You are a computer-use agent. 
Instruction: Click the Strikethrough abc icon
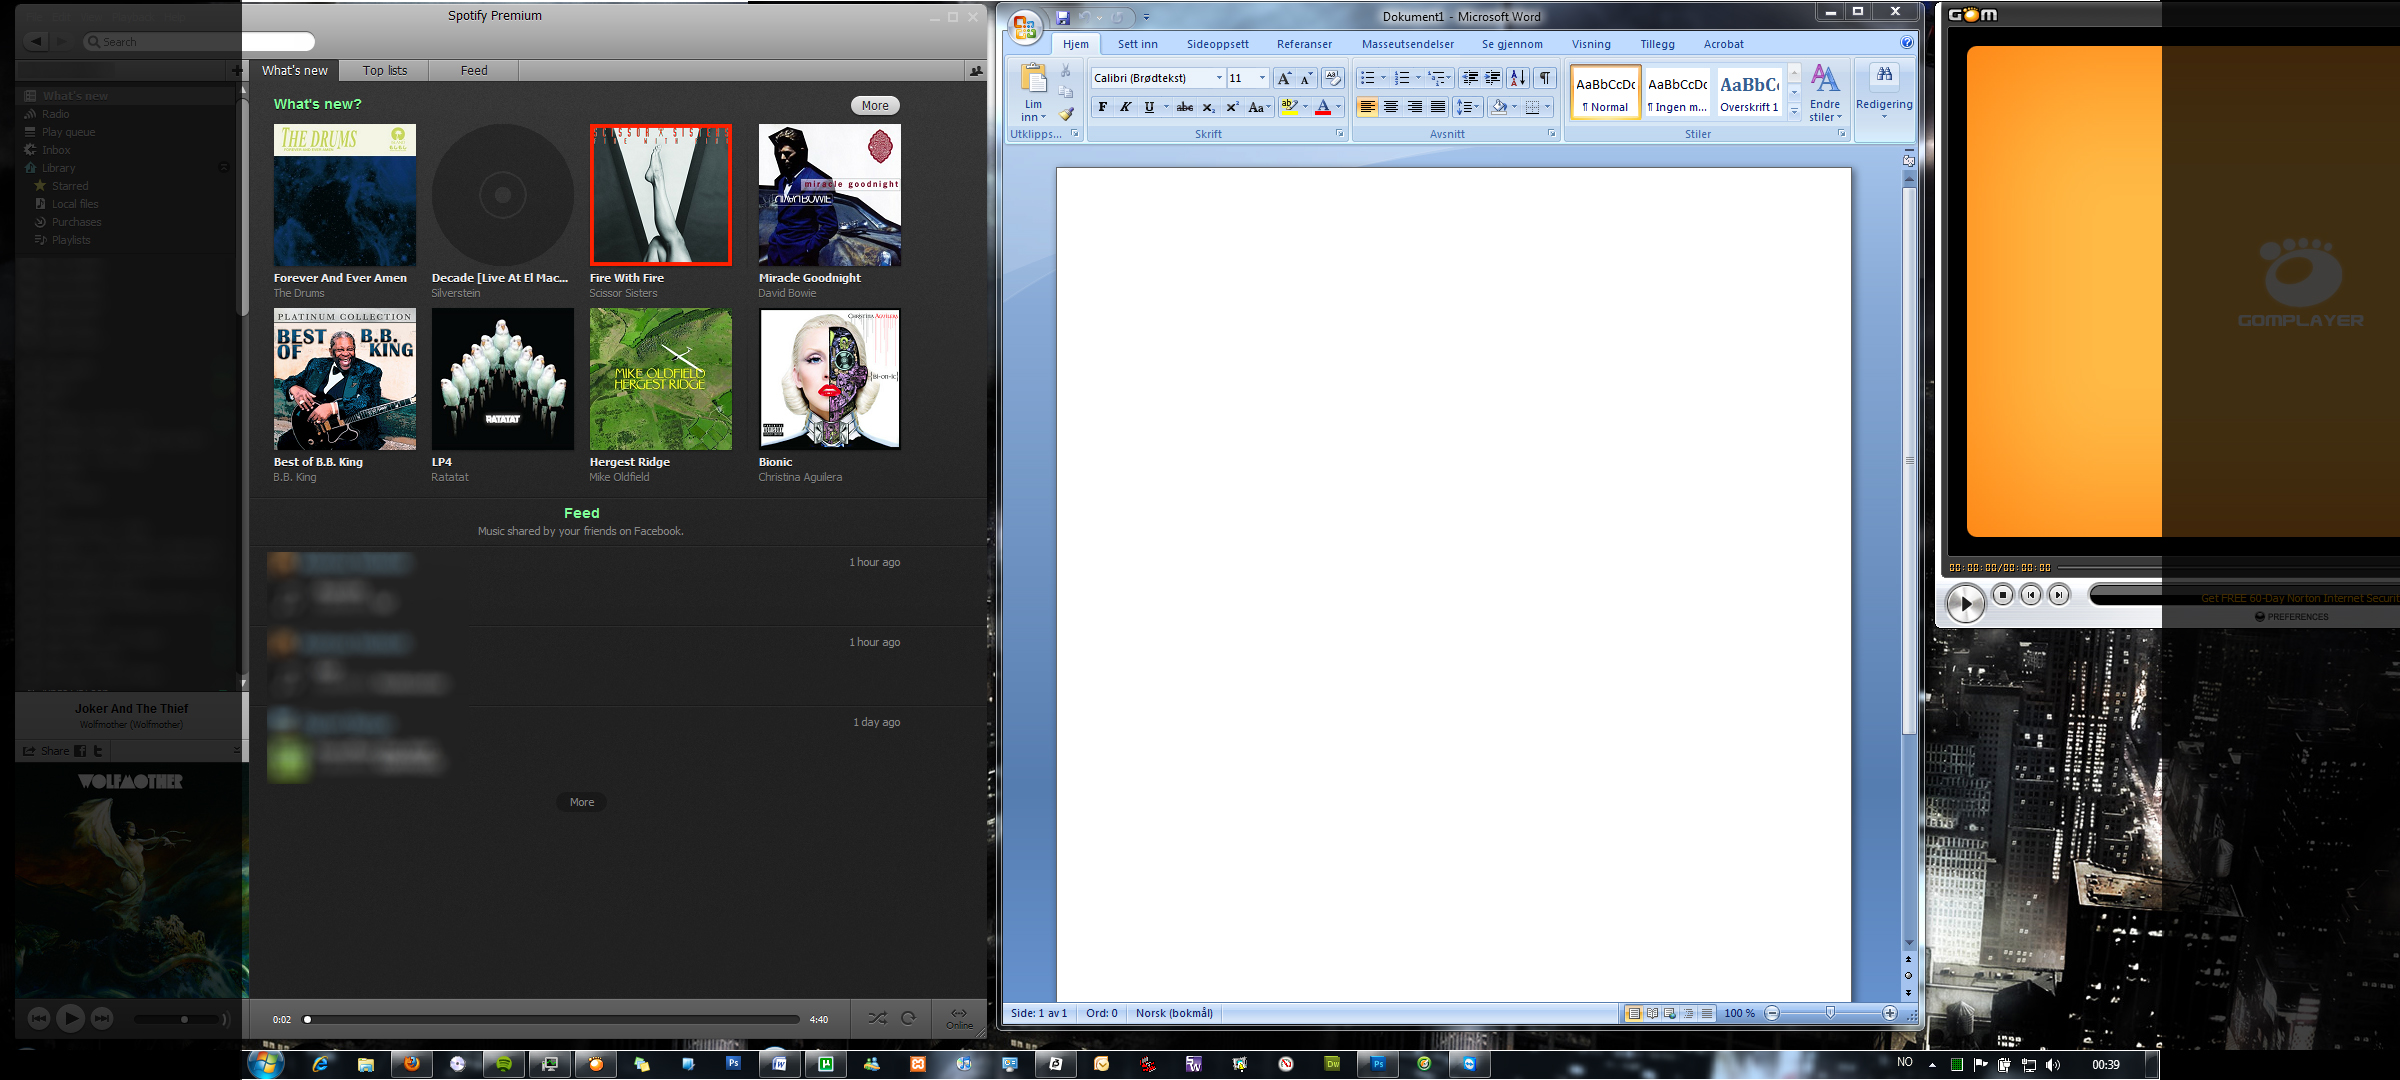point(1185,107)
